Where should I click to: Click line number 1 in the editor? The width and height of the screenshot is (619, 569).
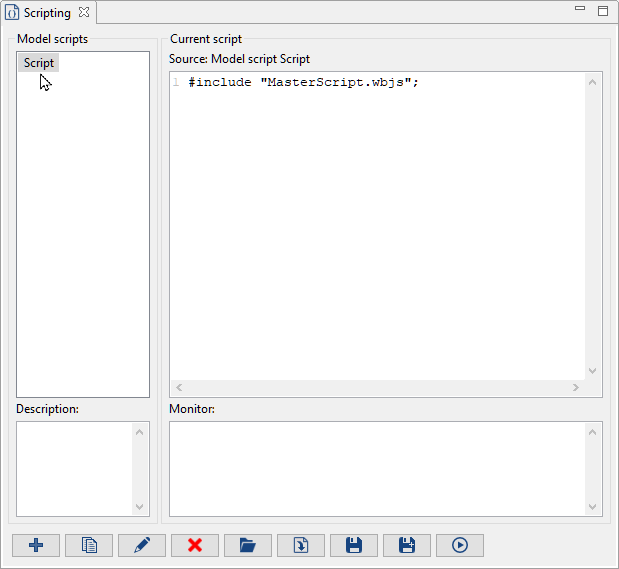(x=176, y=82)
